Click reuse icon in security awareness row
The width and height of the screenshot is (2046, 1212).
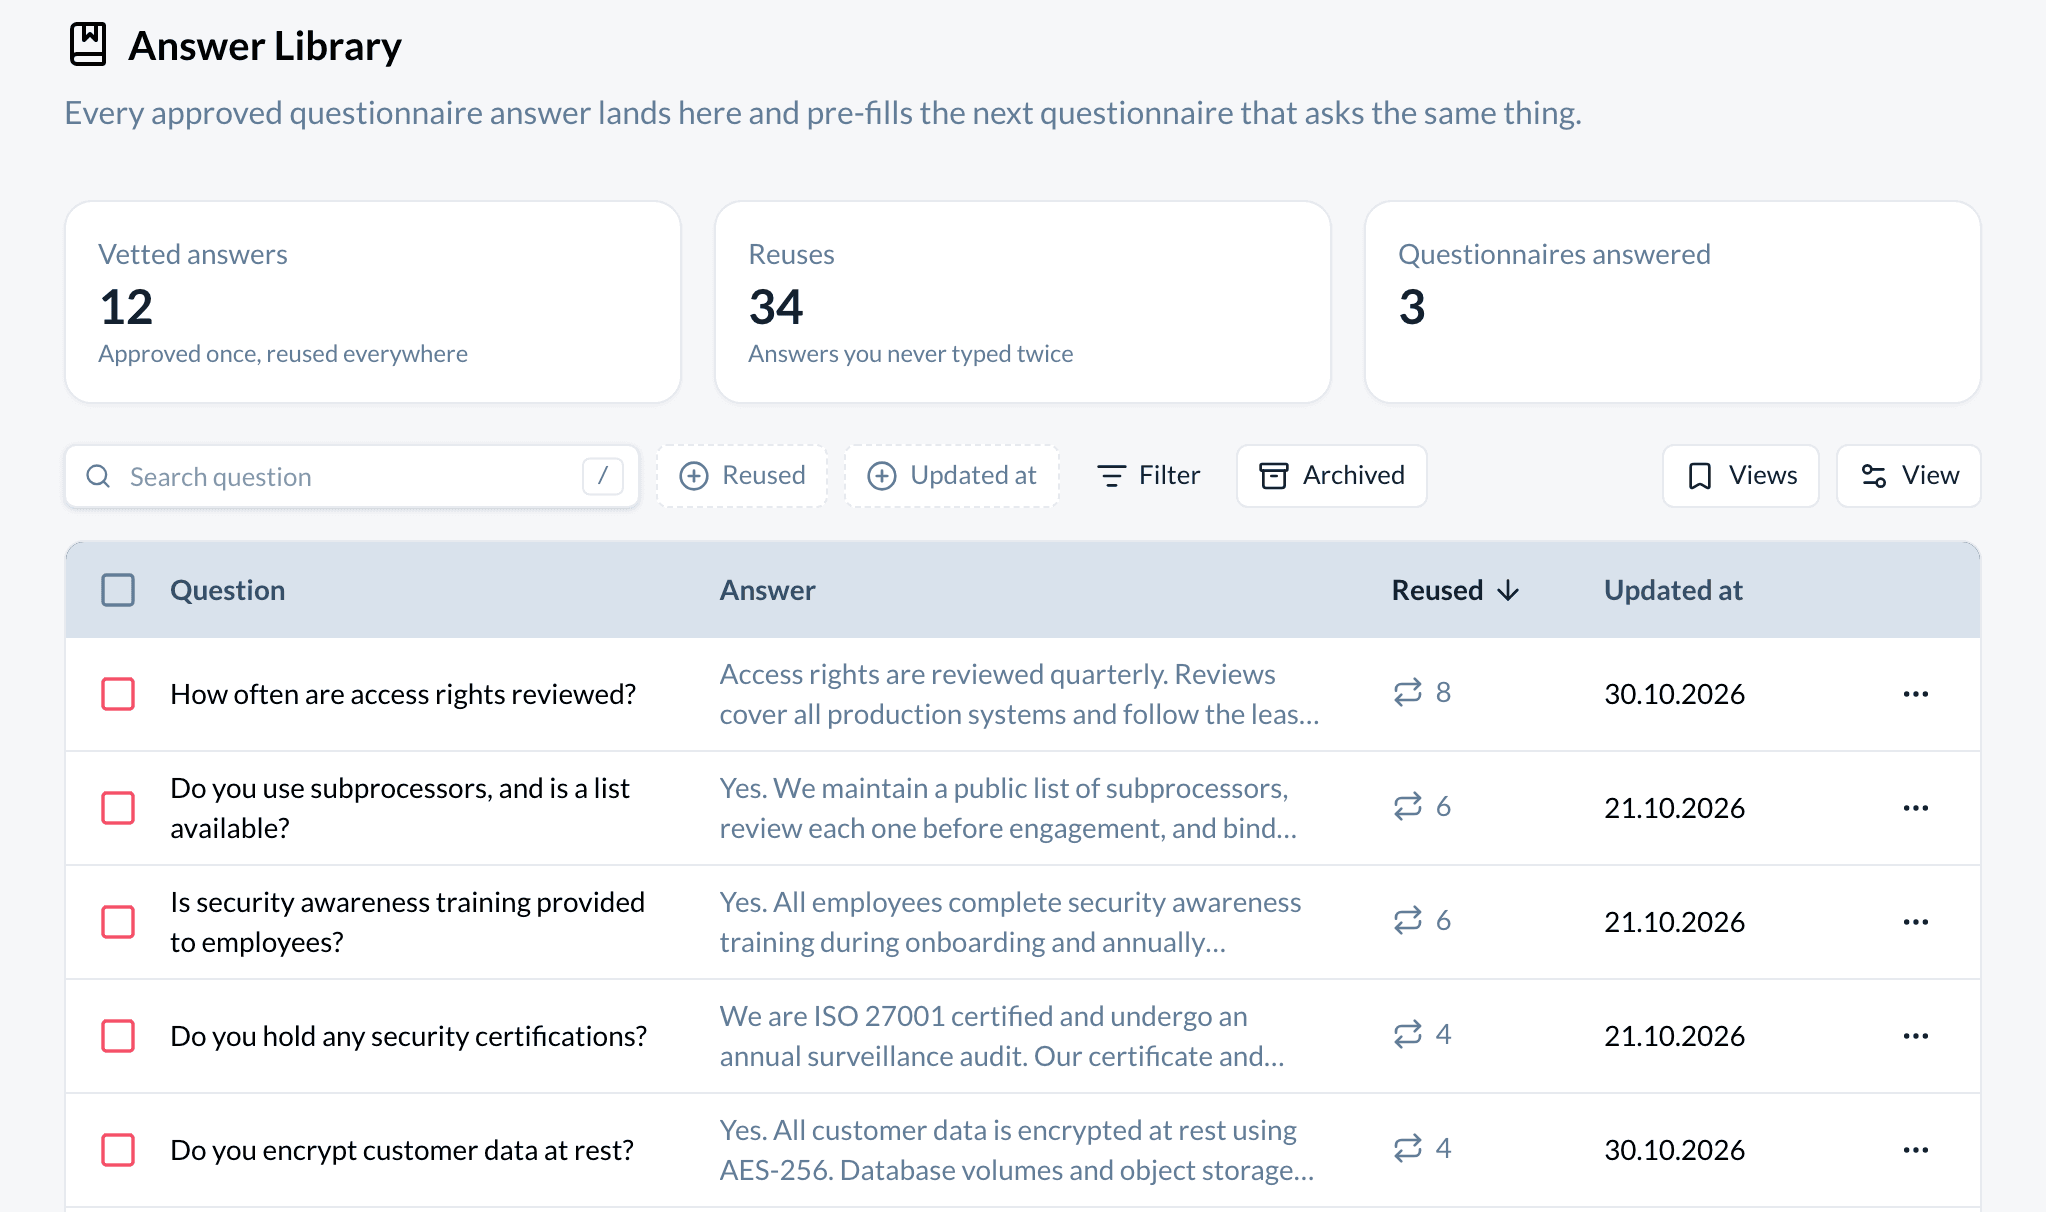coord(1408,920)
